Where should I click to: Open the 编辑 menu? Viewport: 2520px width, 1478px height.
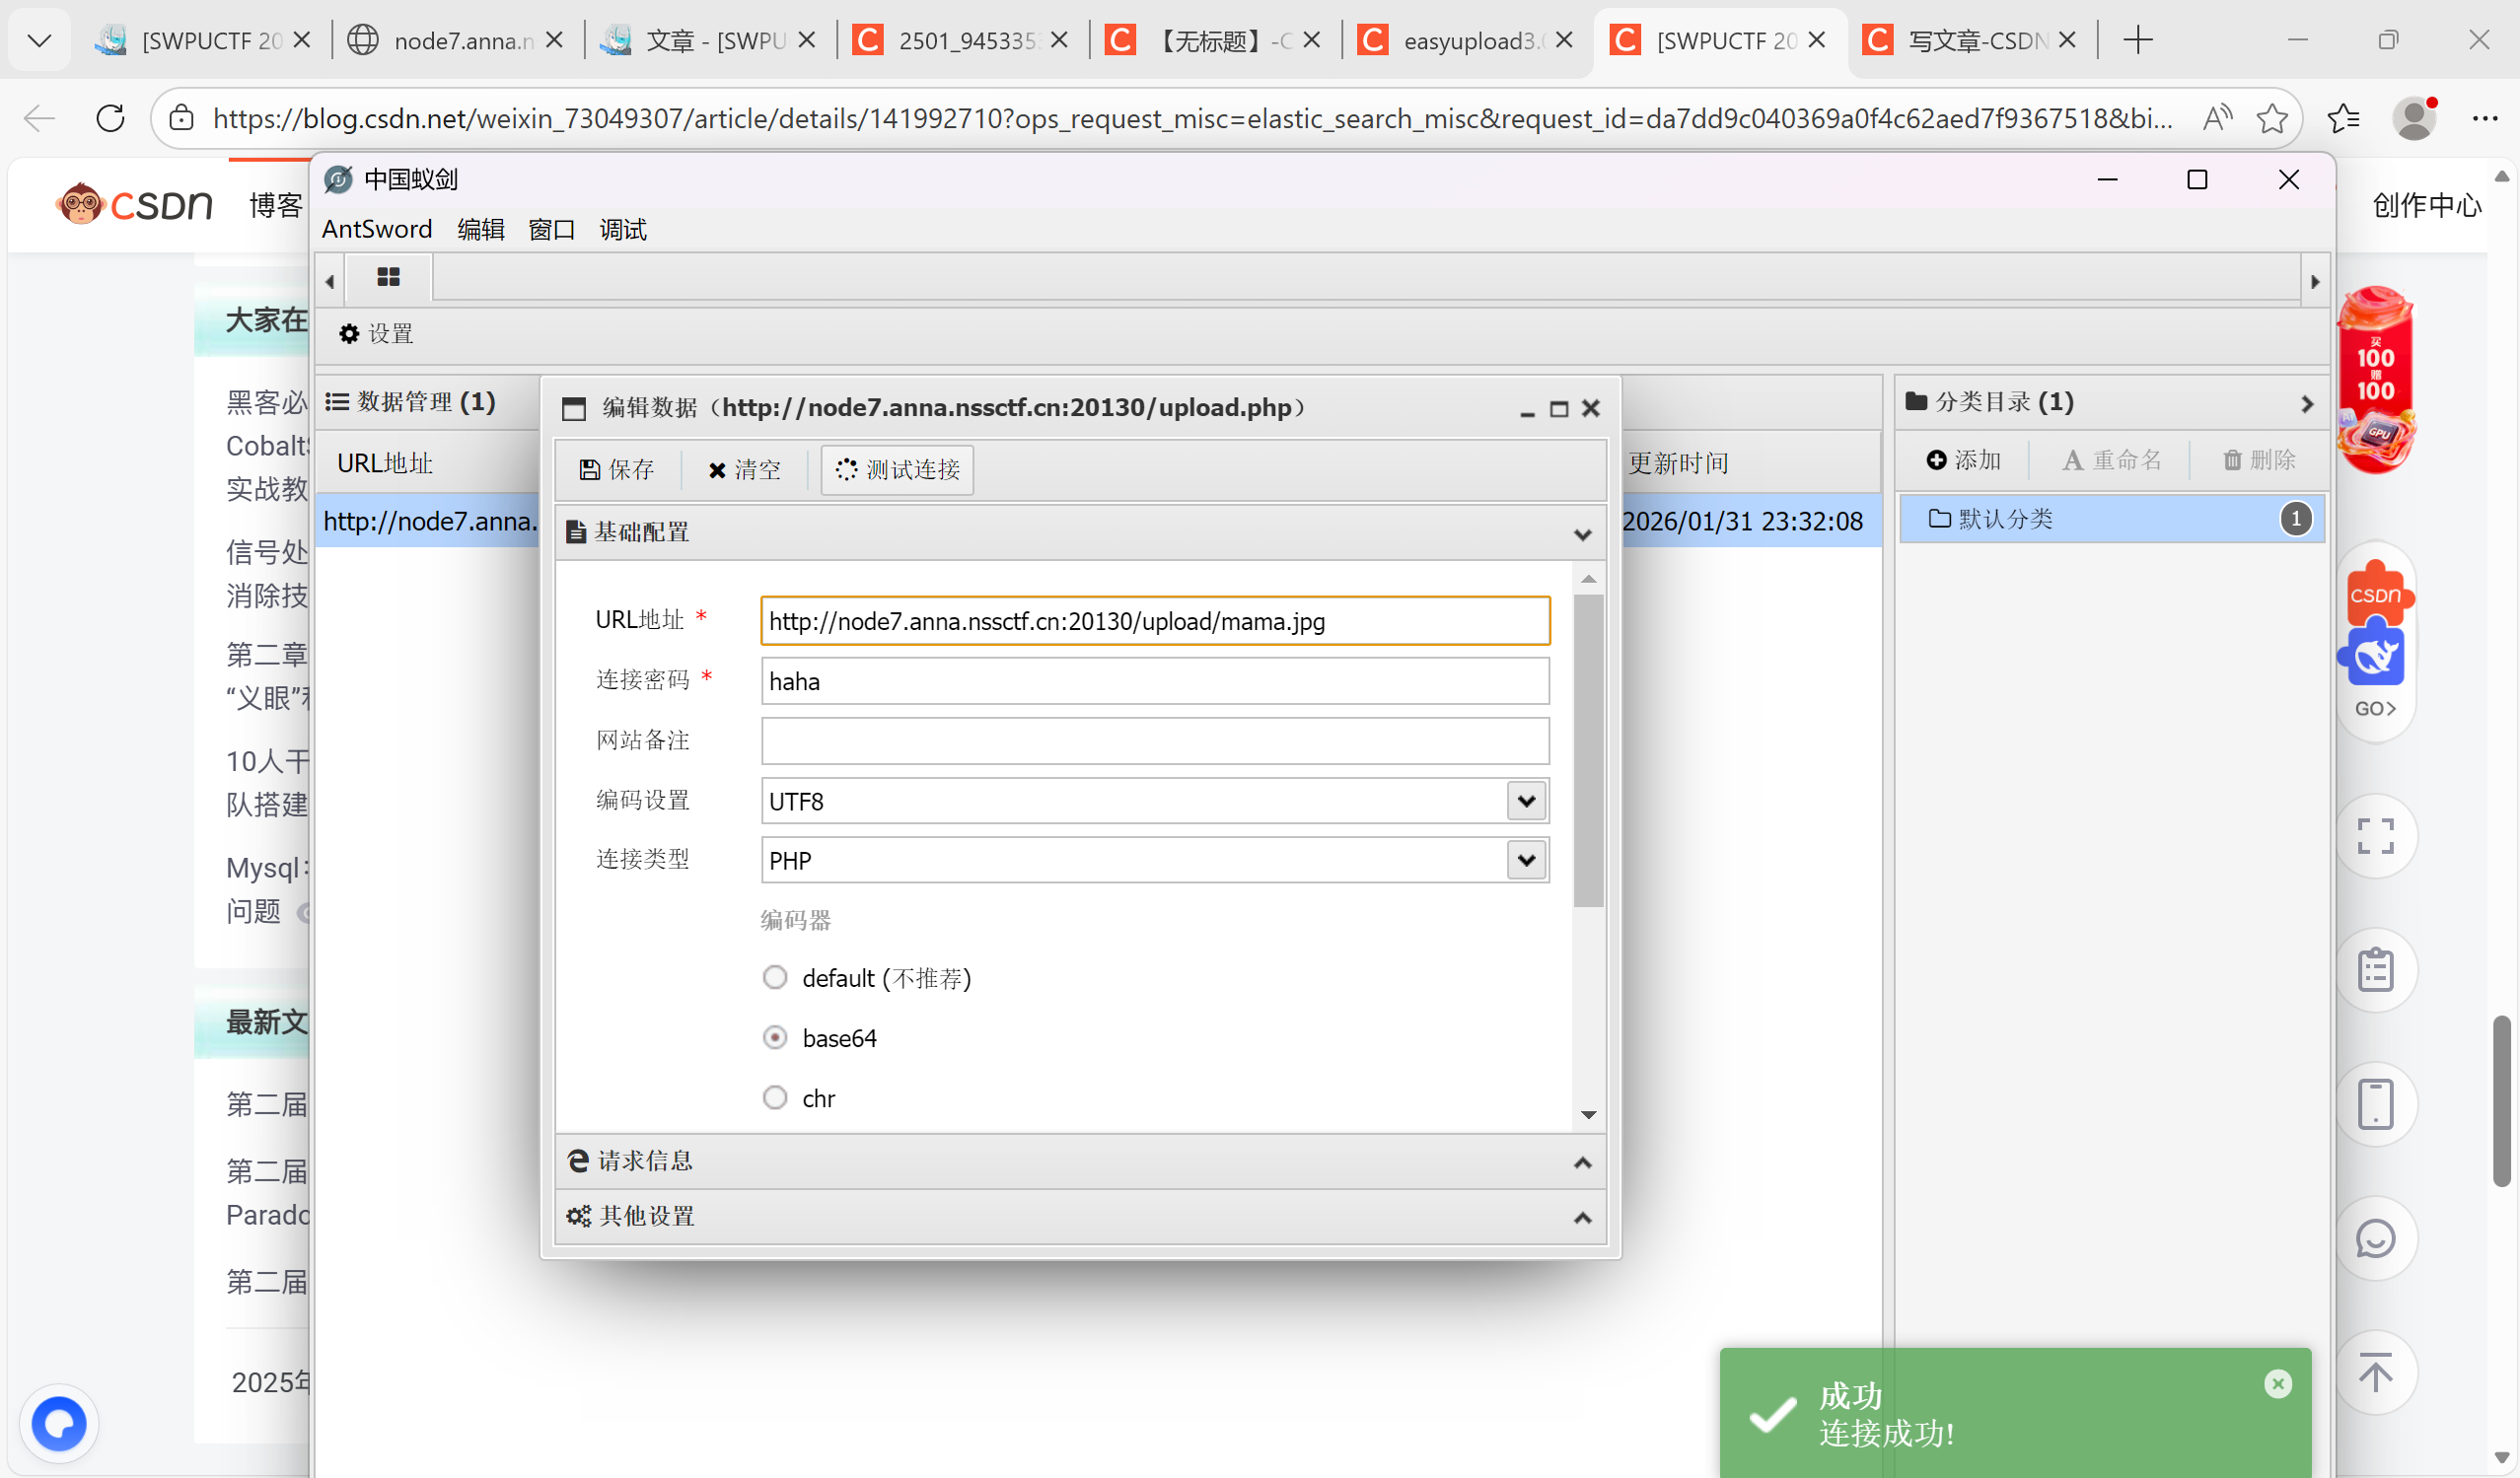pos(480,230)
